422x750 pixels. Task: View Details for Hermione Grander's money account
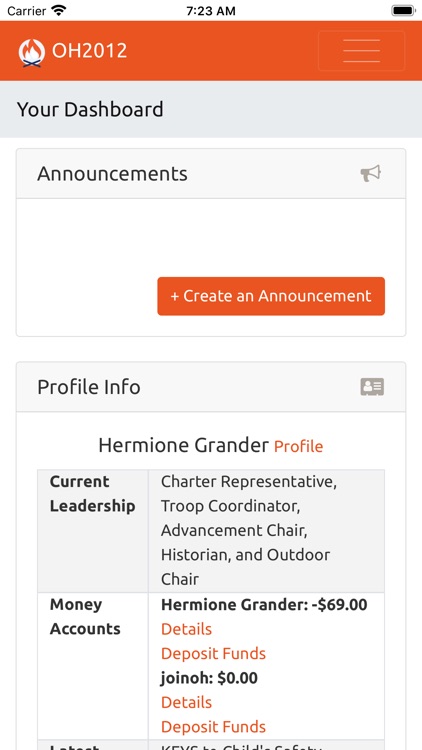[186, 629]
